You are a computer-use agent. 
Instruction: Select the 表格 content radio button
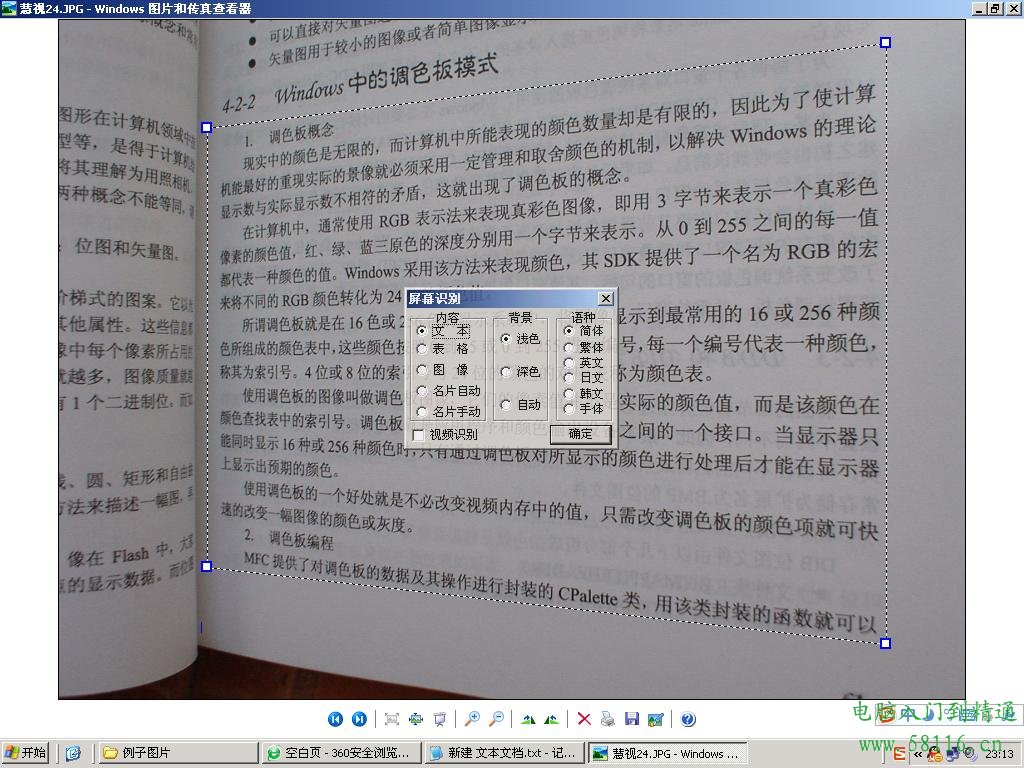click(x=422, y=349)
